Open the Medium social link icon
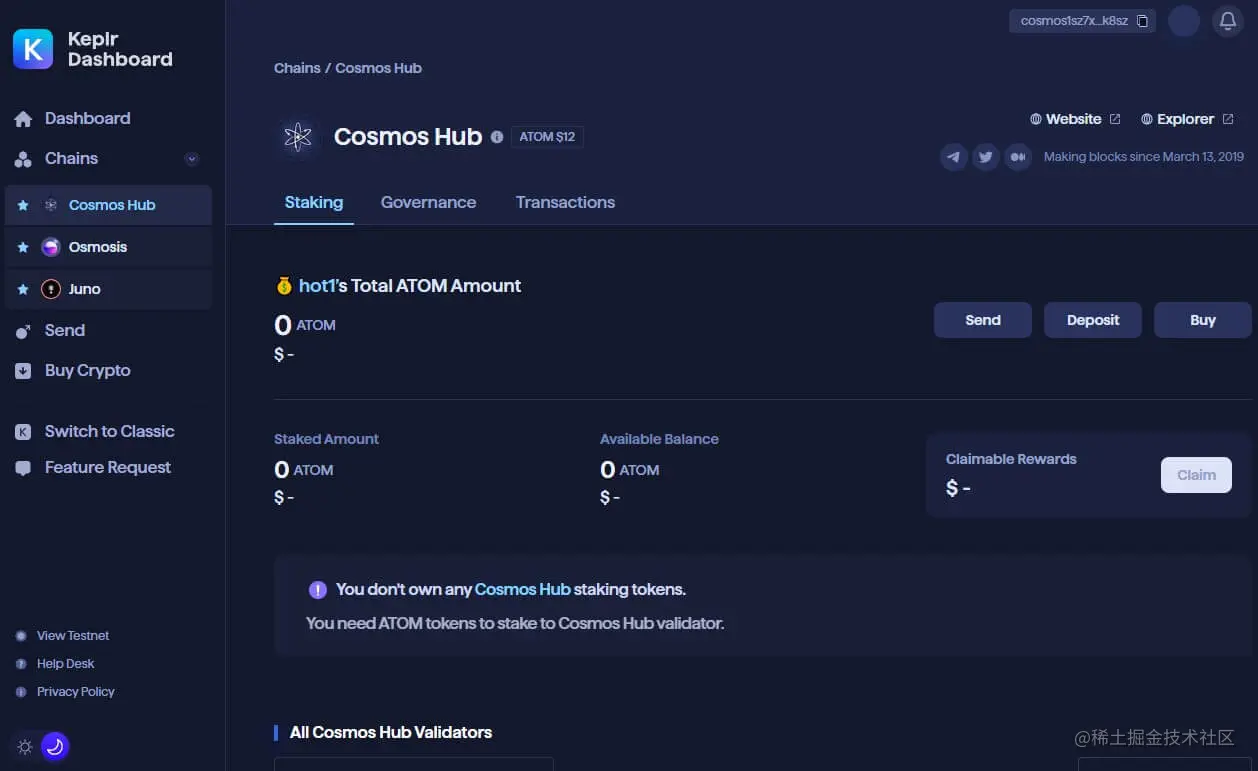The height and width of the screenshot is (771, 1258). pos(1018,157)
